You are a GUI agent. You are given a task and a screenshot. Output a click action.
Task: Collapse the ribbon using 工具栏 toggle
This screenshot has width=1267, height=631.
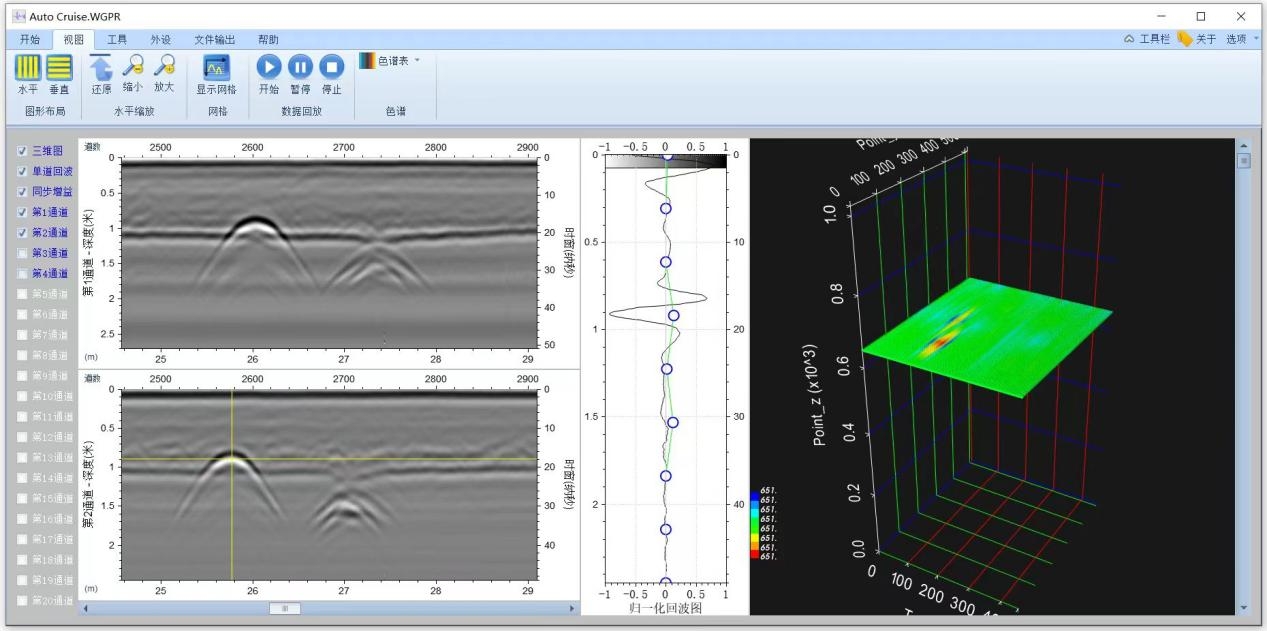pos(1146,39)
